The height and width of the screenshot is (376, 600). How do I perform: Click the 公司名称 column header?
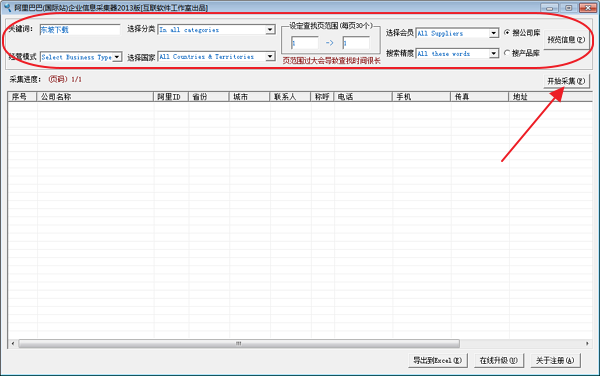[x=95, y=97]
